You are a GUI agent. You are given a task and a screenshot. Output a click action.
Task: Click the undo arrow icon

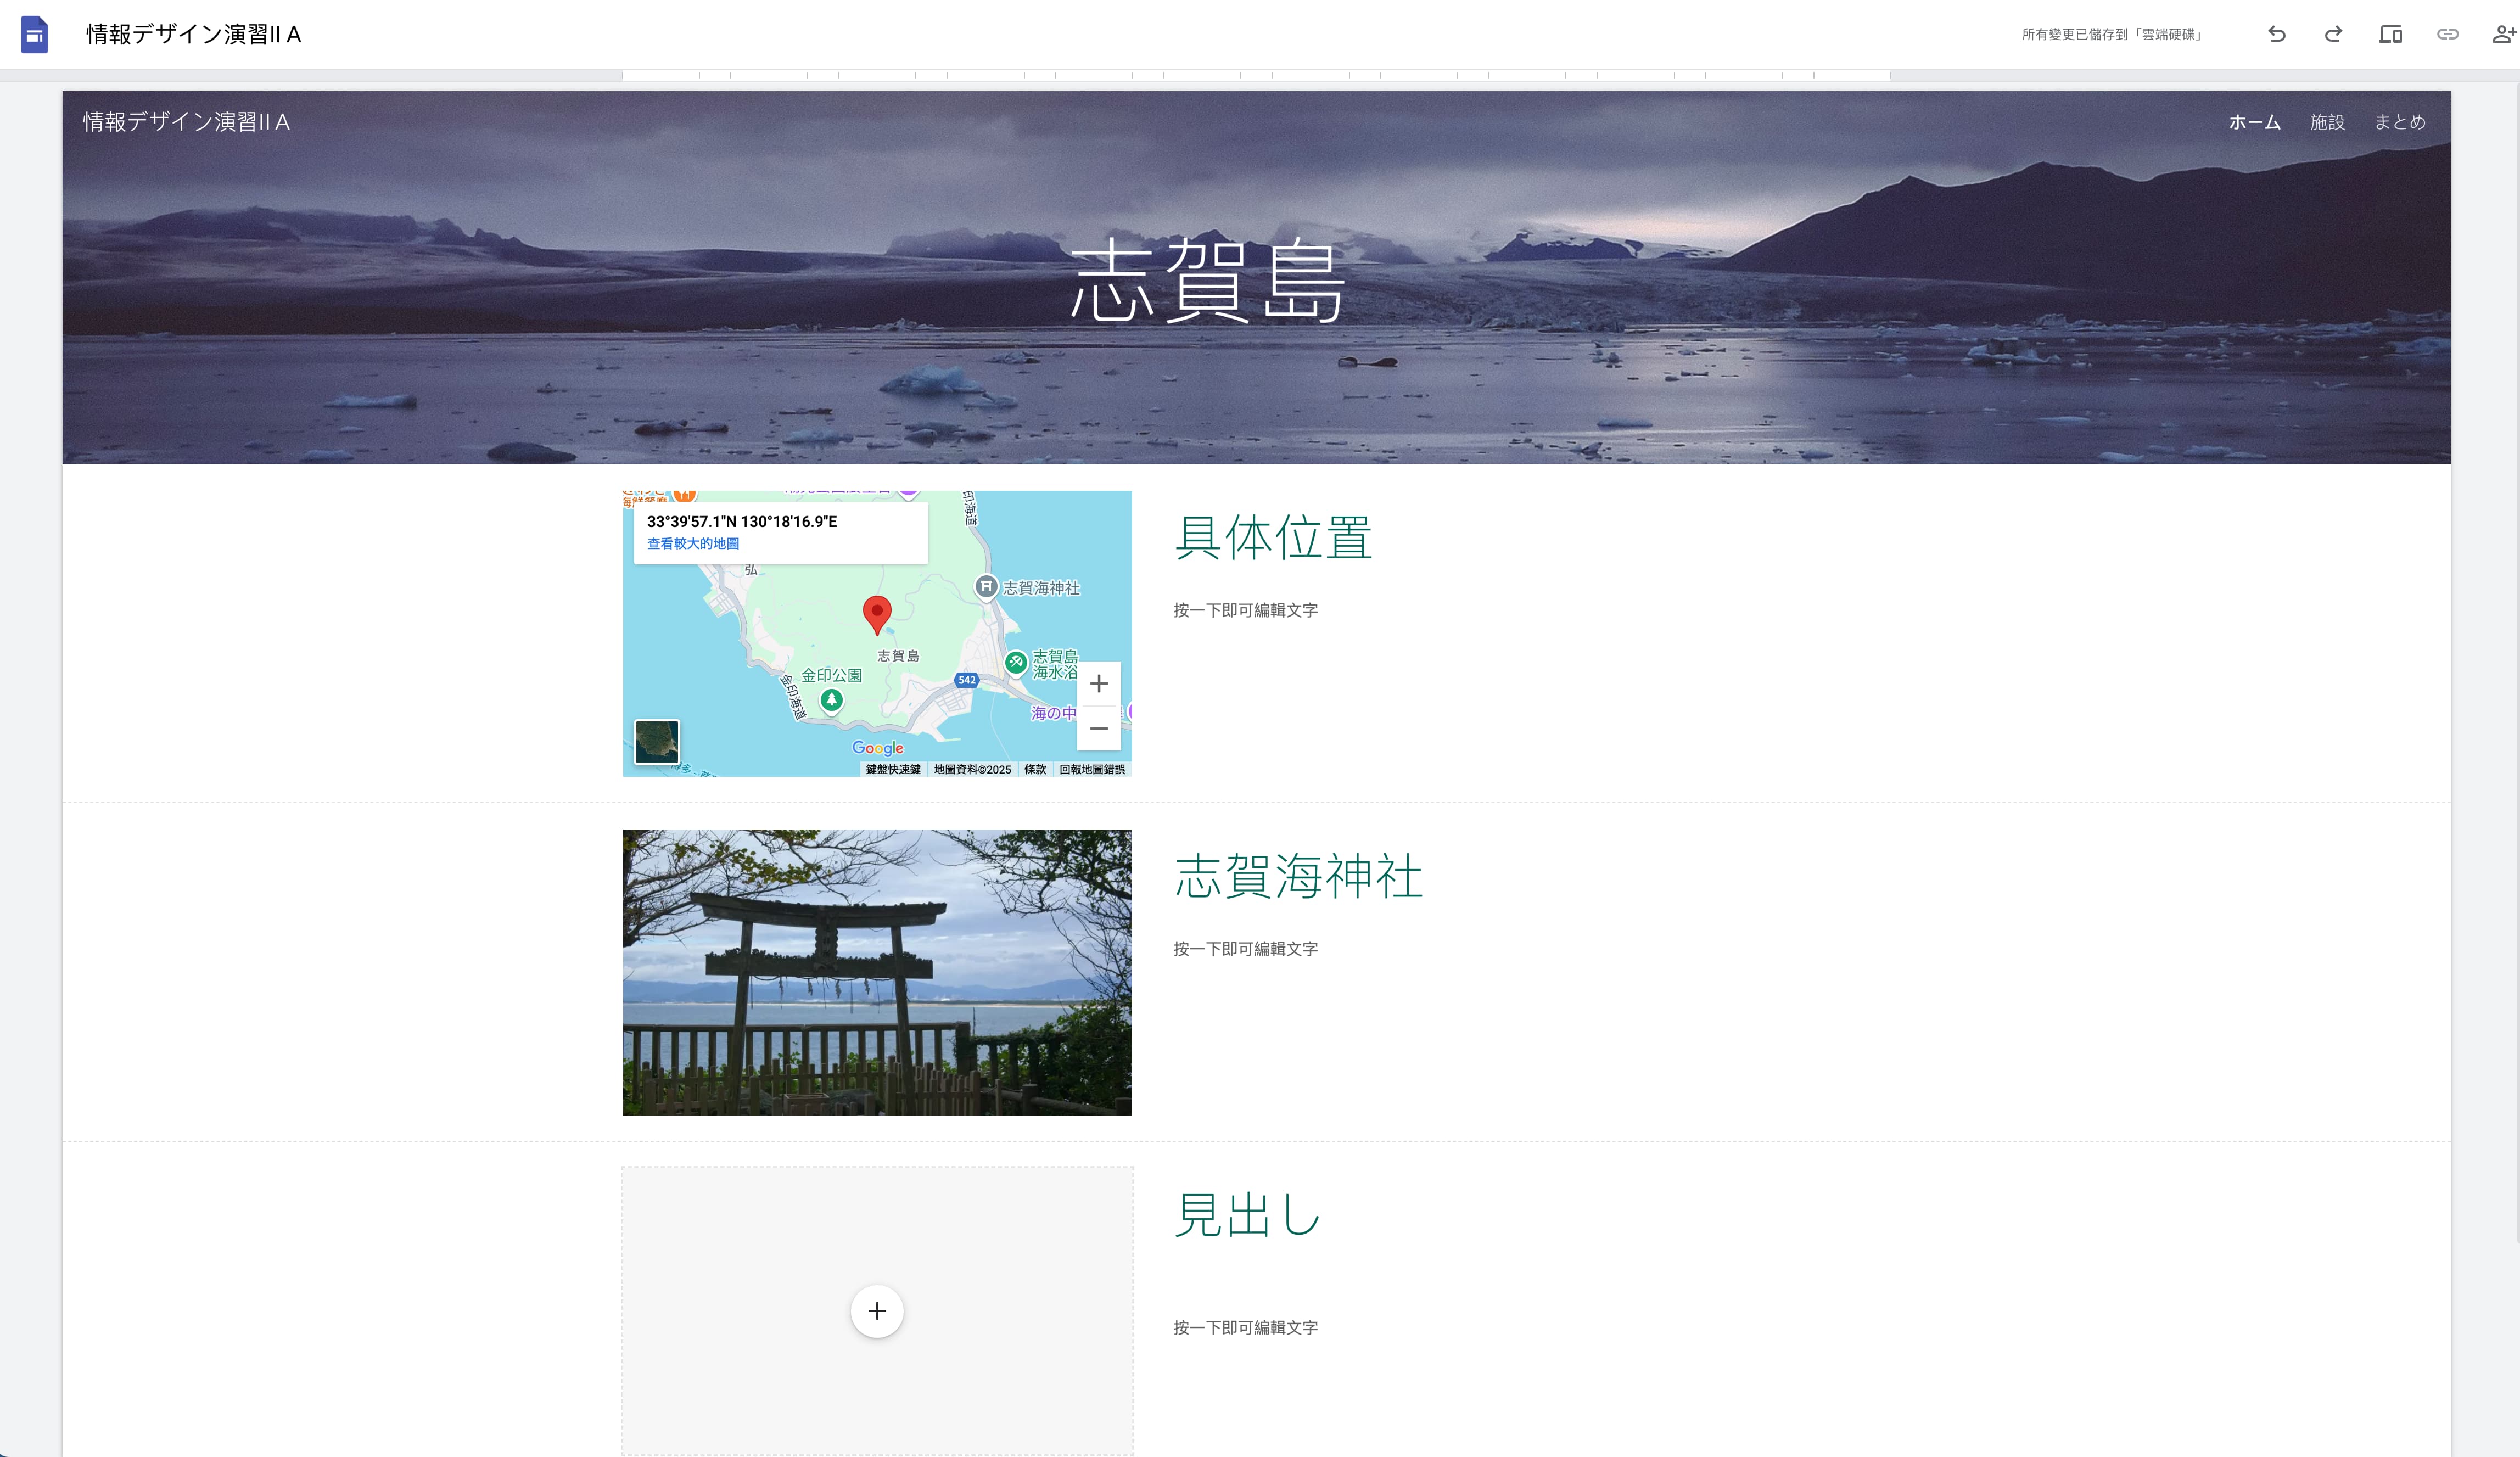click(2277, 34)
